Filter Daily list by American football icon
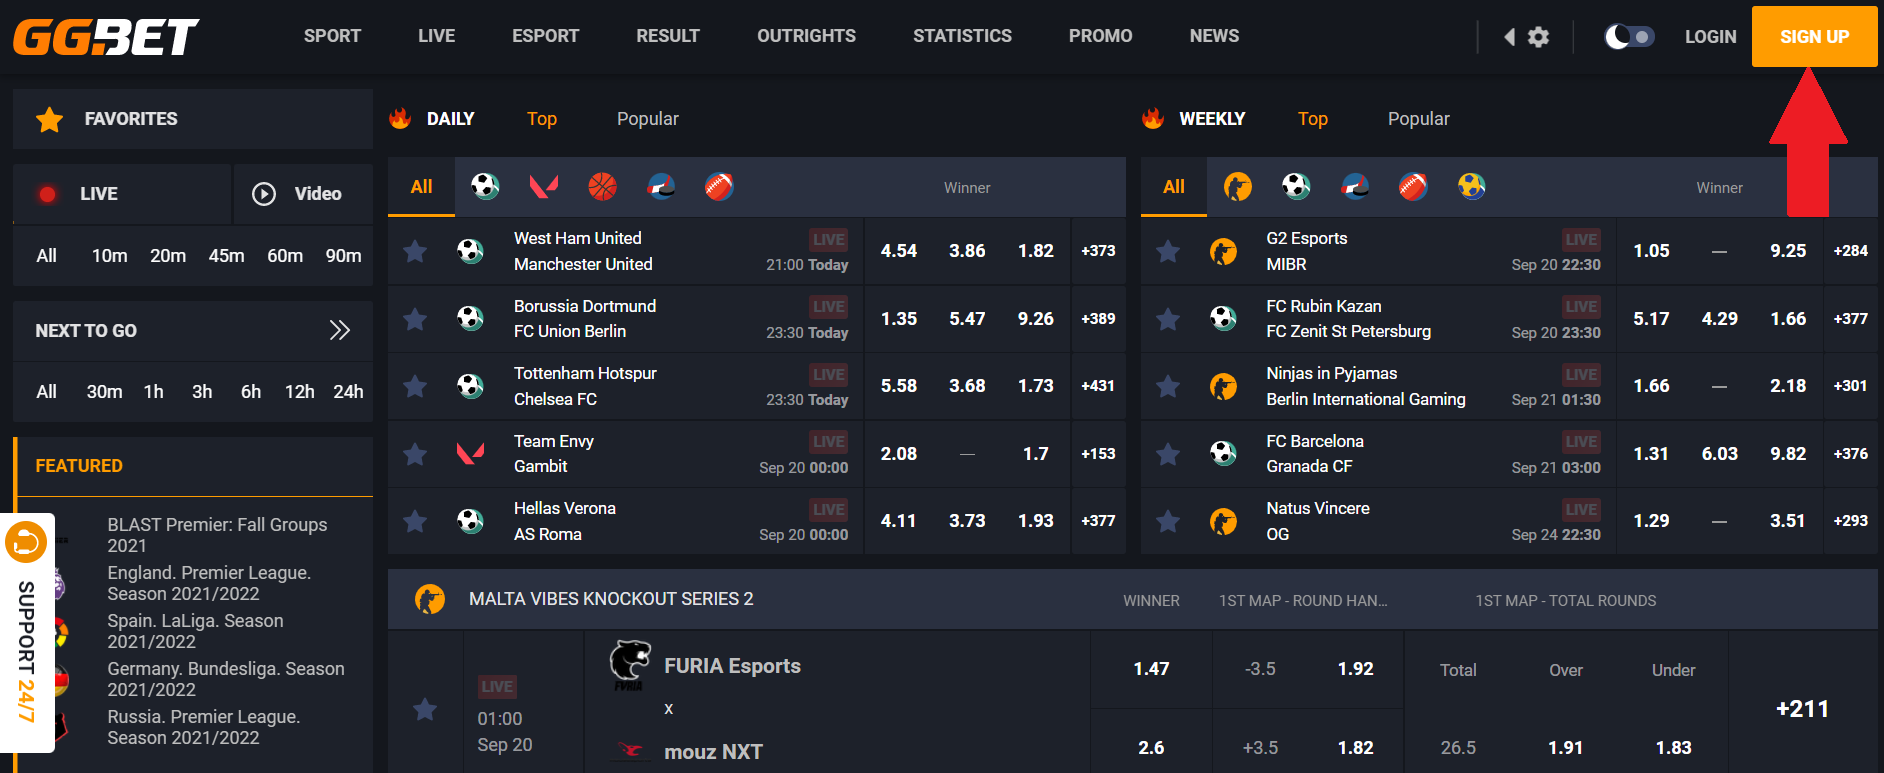The image size is (1884, 773). click(x=719, y=186)
